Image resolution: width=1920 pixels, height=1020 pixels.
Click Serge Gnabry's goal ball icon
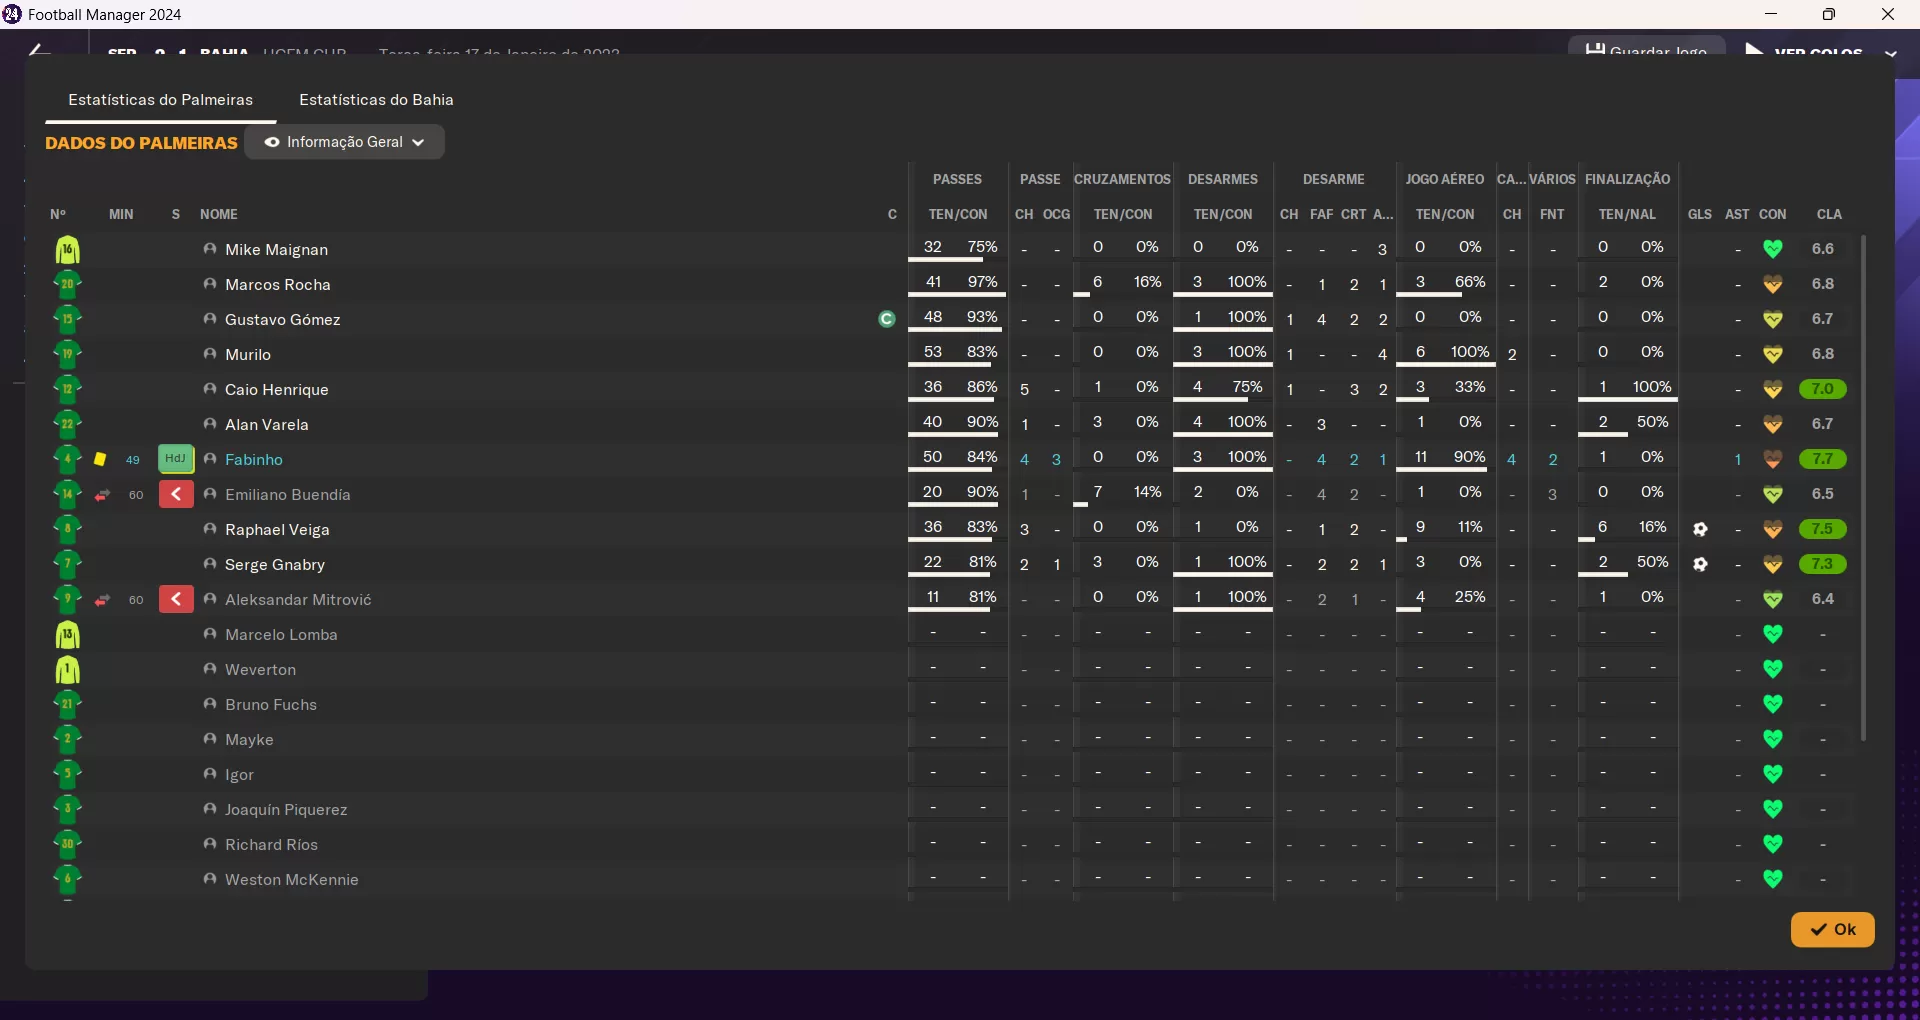coord(1700,564)
